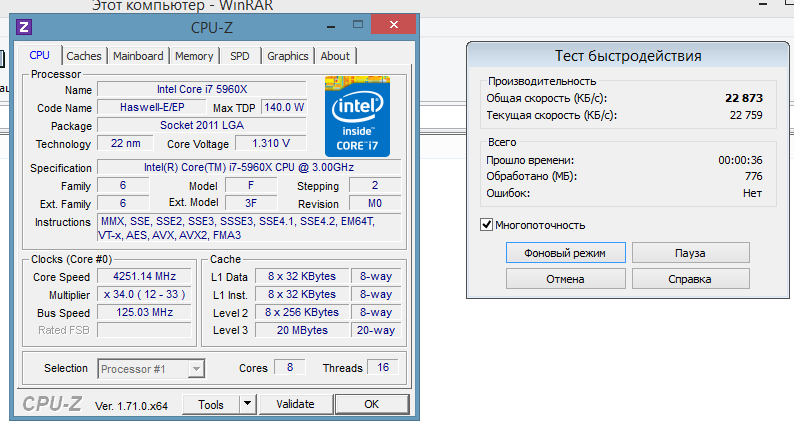Click the Level 2 8 x 256 KBytes value

coord(302,312)
